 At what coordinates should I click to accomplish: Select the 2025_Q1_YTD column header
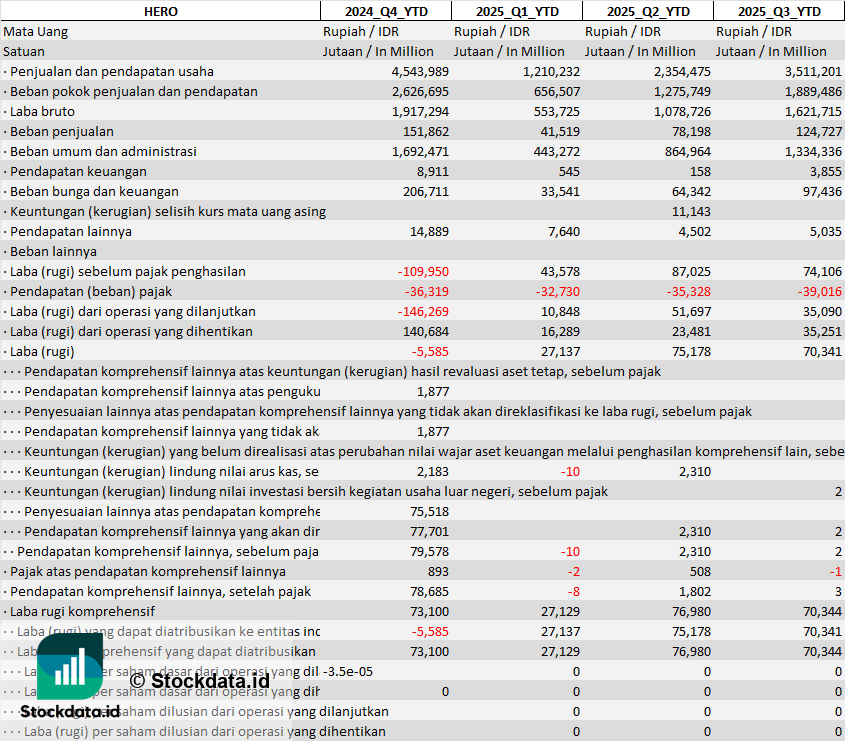pos(517,11)
